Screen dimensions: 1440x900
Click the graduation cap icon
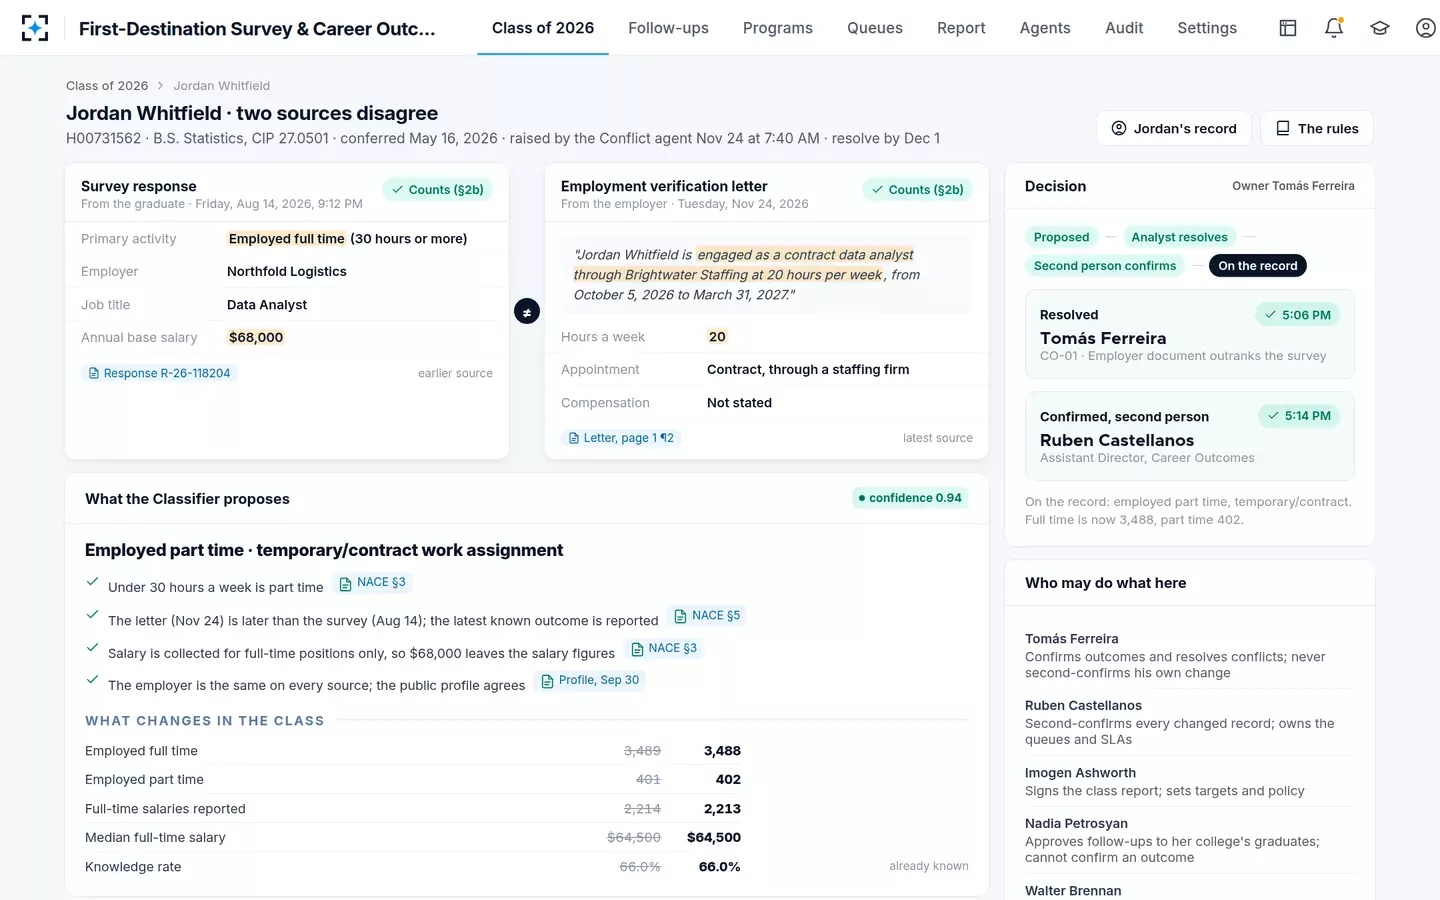(x=1380, y=28)
